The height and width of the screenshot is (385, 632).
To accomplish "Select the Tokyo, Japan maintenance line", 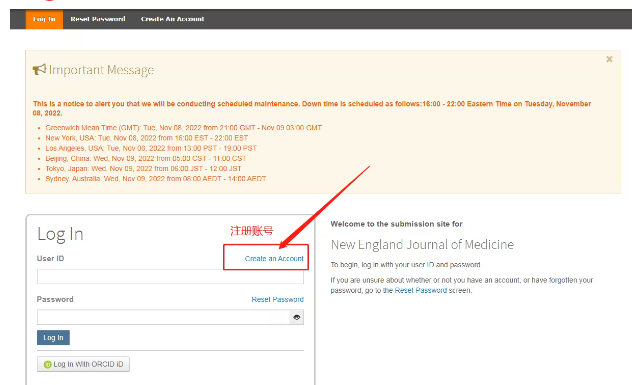I will [143, 169].
